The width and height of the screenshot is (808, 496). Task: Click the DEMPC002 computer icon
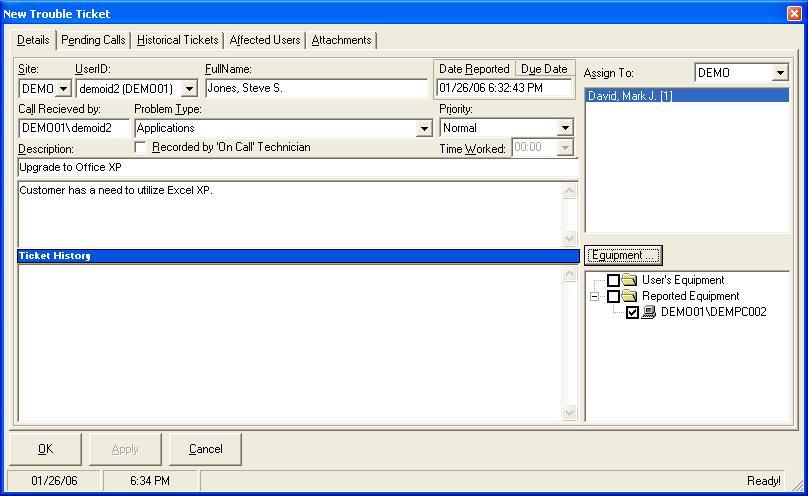649,312
